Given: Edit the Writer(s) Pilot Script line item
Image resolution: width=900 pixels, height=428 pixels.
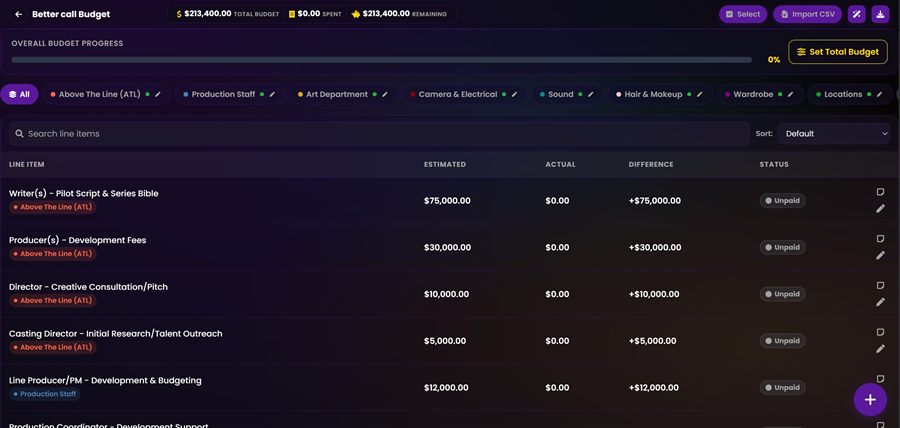Looking at the screenshot, I should (x=880, y=209).
